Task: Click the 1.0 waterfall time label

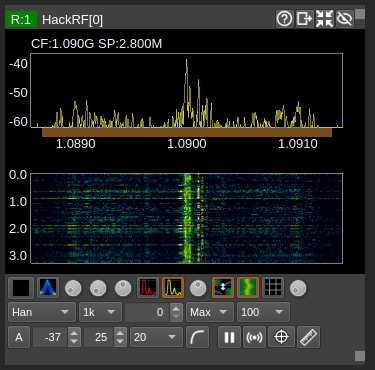Action: pos(18,202)
